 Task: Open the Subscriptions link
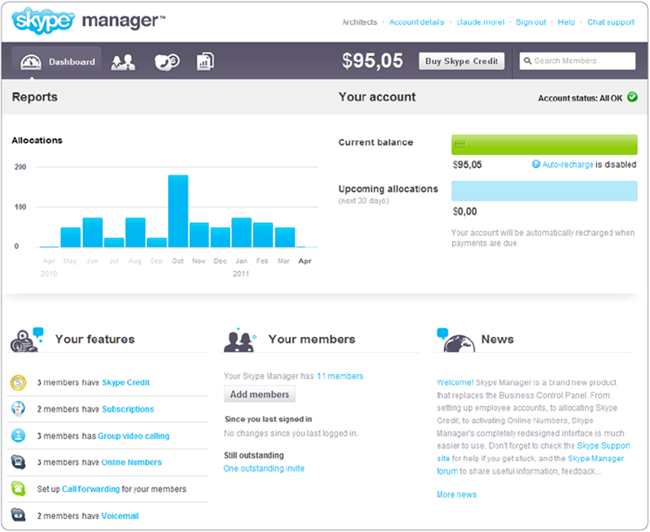click(128, 409)
